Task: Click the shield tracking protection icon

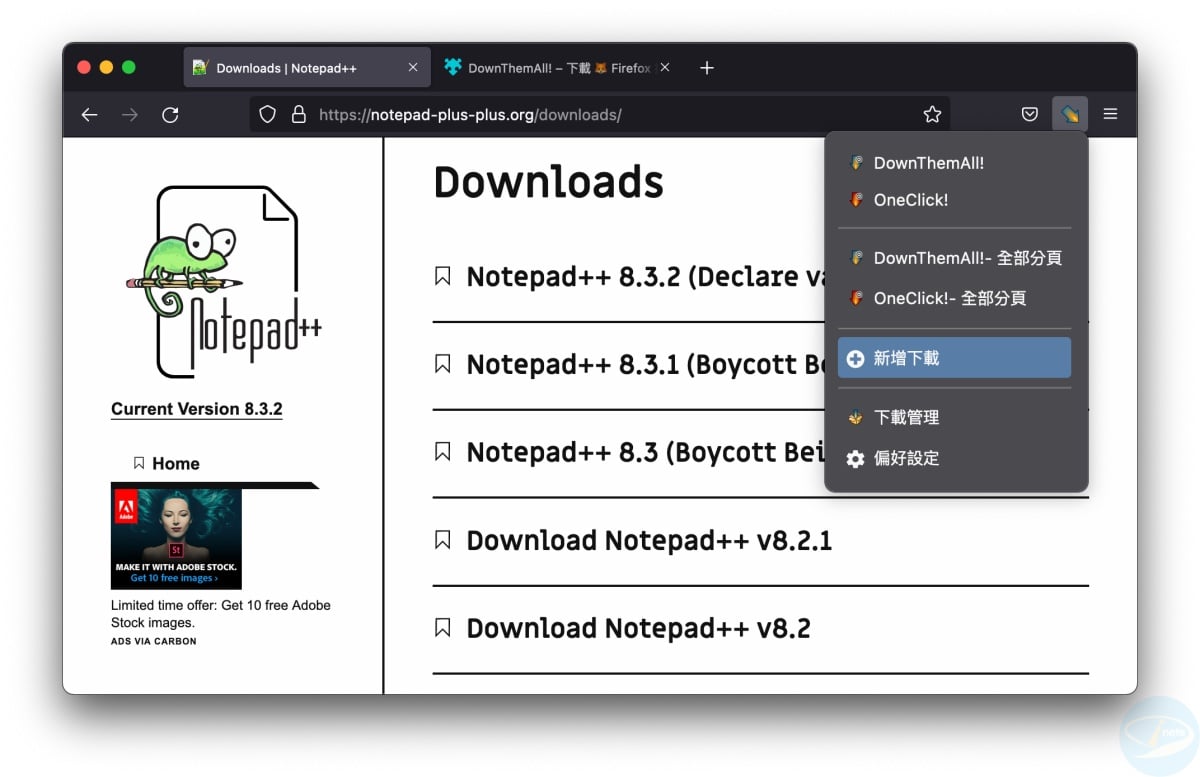Action: click(x=266, y=114)
